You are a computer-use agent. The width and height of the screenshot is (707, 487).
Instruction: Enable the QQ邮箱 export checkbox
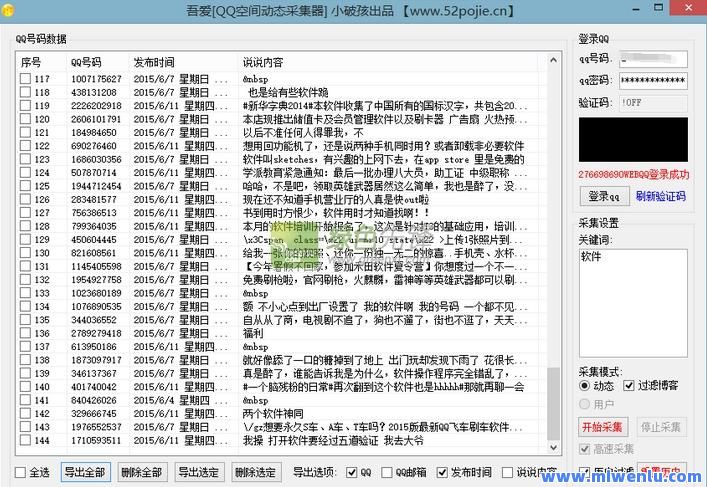pyautogui.click(x=386, y=472)
